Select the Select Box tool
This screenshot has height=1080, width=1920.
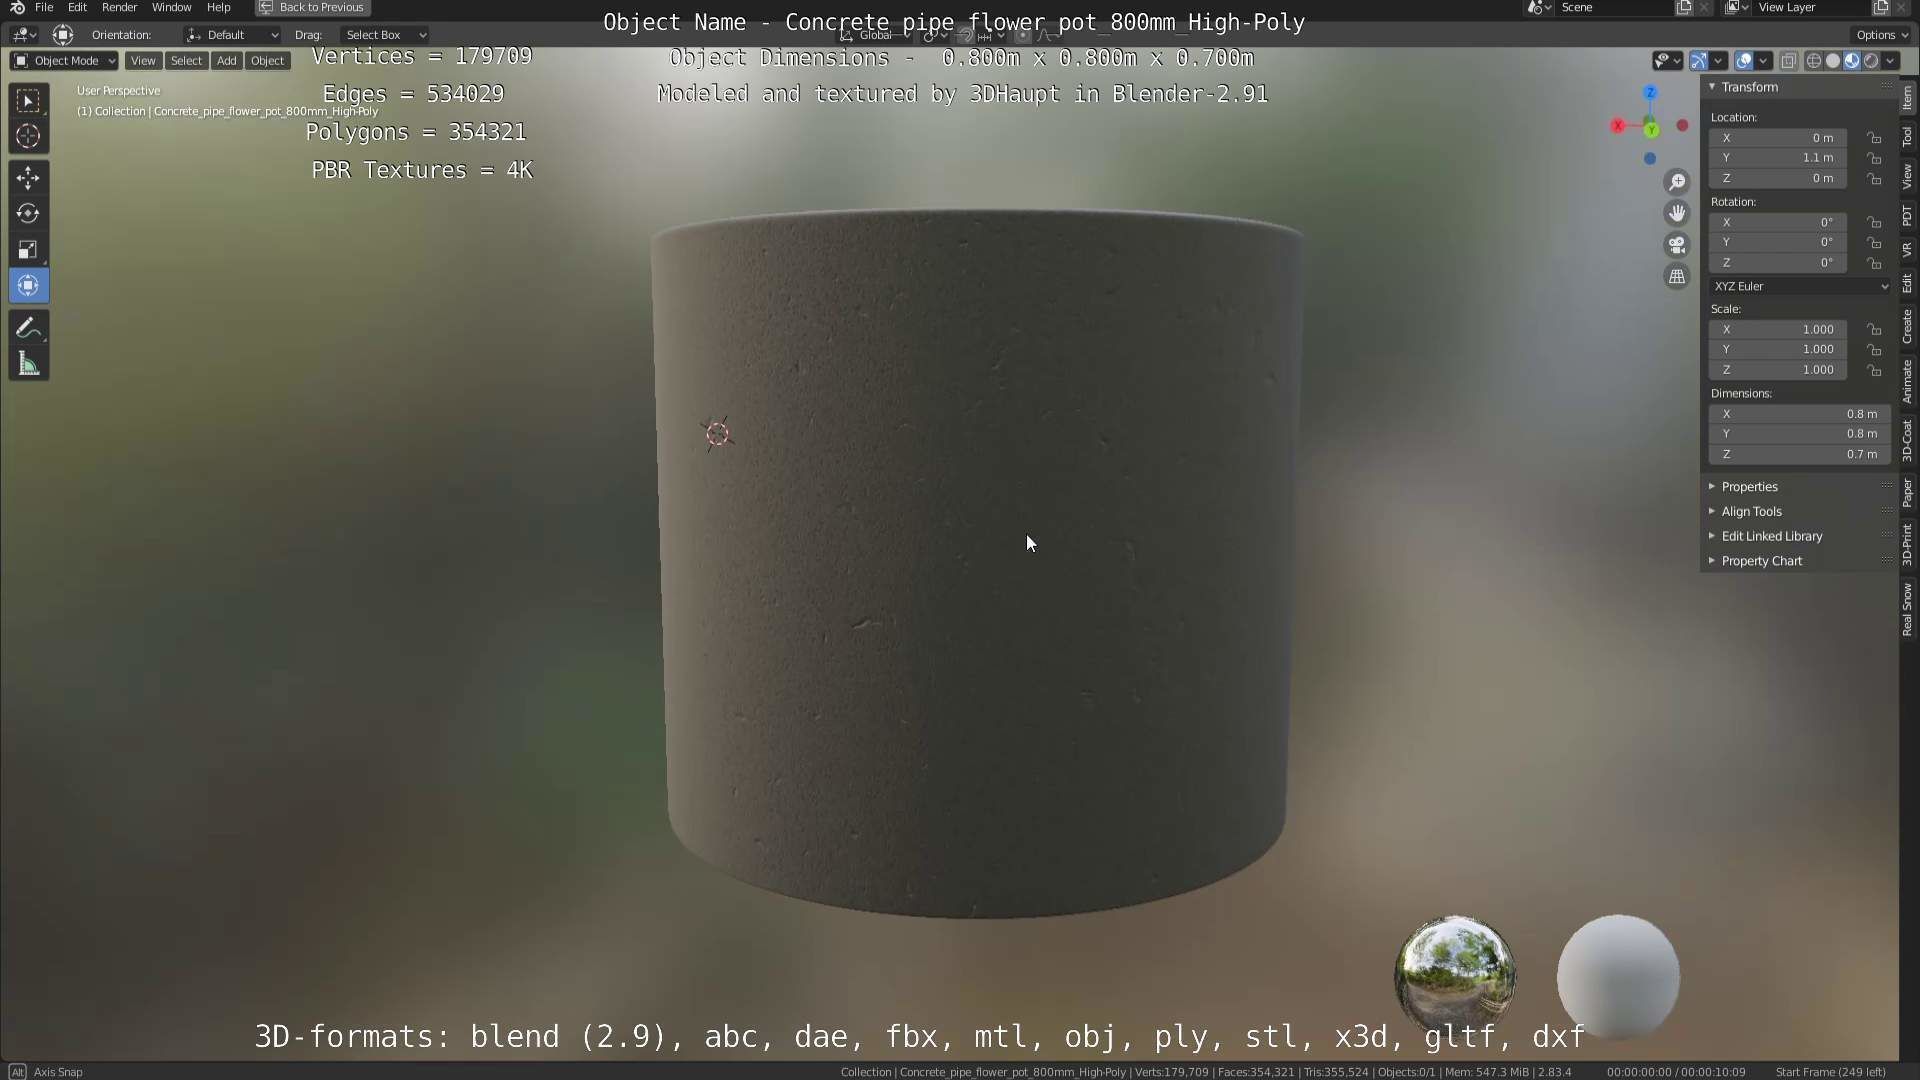point(28,101)
